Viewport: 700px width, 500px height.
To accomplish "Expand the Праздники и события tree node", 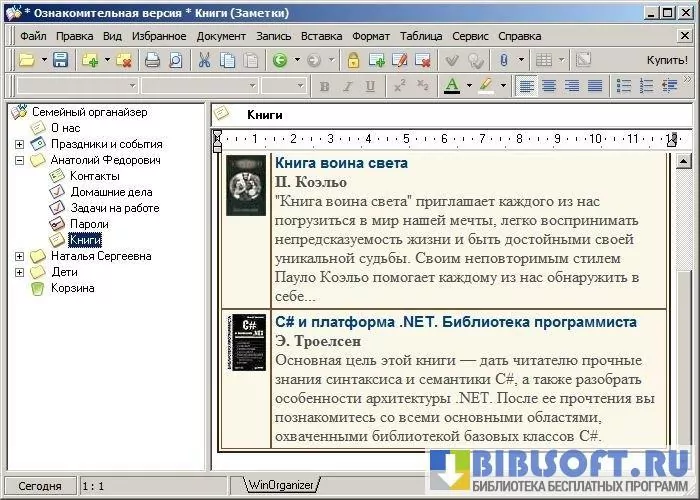I will click(19, 144).
